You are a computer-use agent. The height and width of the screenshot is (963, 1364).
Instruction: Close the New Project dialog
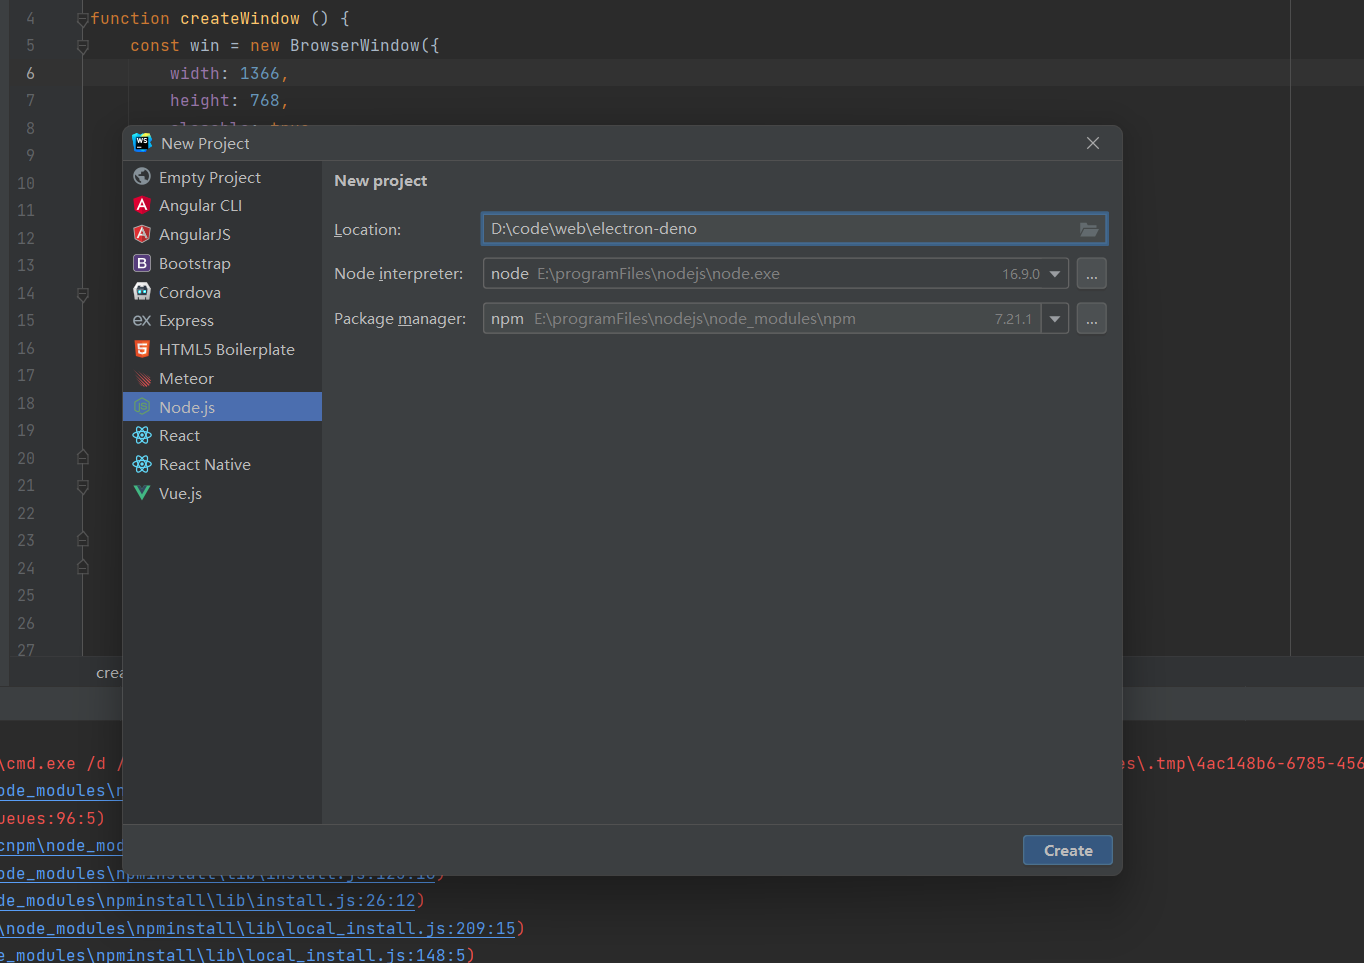1093,143
